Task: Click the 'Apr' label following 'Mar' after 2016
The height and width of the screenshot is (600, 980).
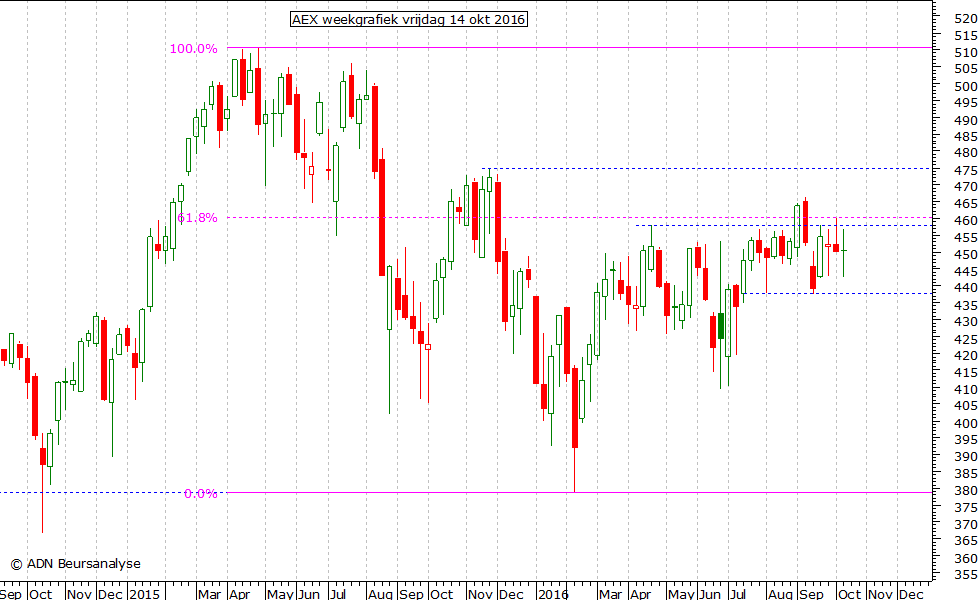Action: (x=641, y=593)
